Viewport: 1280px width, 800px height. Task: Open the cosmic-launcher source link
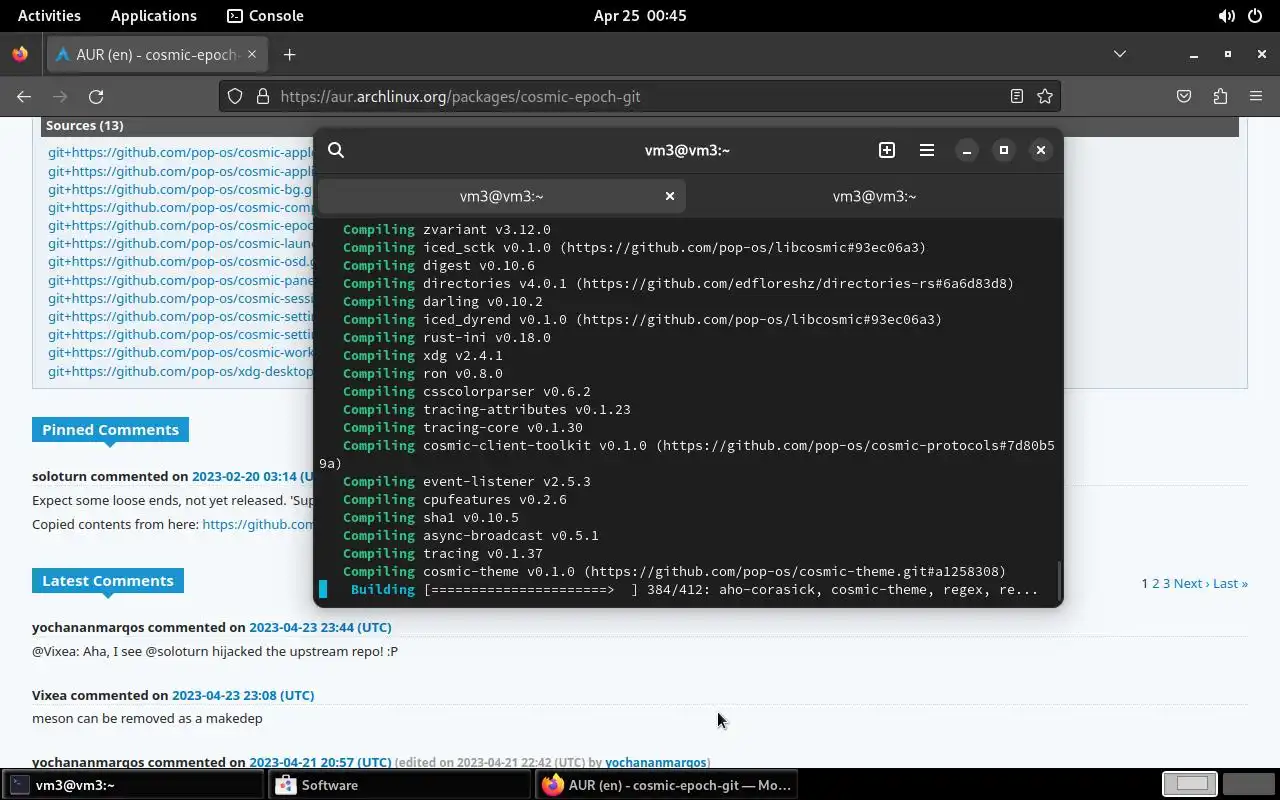[x=180, y=243]
